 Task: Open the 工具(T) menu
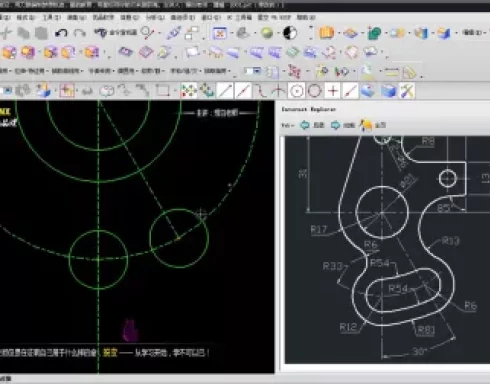coord(51,17)
